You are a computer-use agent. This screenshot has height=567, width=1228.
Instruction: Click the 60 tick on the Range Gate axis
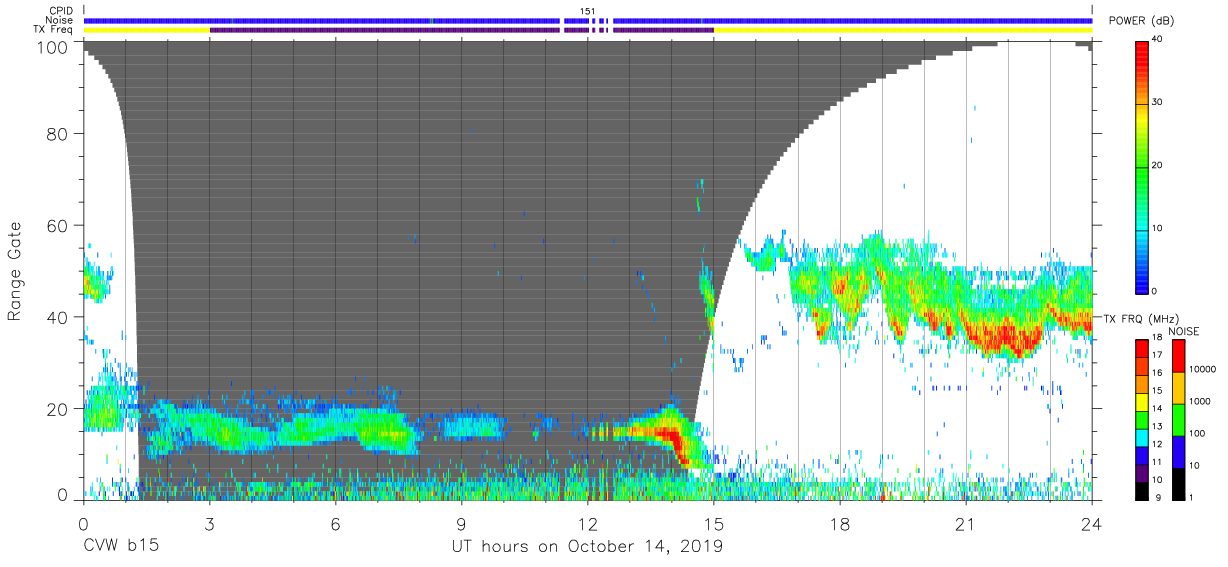[x=57, y=226]
